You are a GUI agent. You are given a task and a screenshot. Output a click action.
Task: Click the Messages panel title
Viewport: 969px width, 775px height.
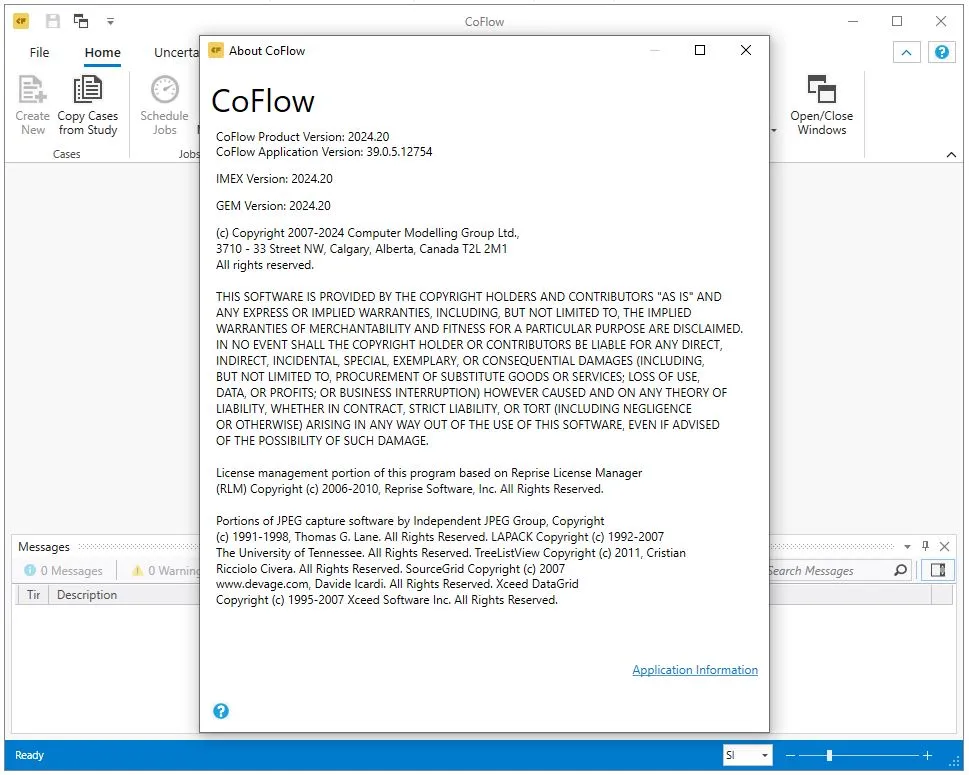coord(44,547)
